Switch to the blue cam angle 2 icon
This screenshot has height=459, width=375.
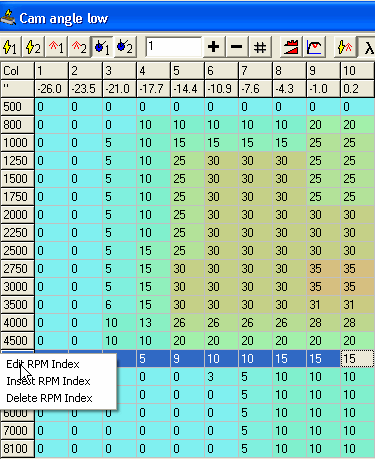click(x=125, y=47)
